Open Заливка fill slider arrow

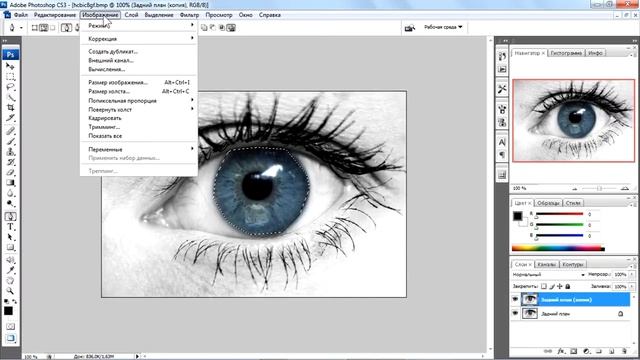pos(632,287)
